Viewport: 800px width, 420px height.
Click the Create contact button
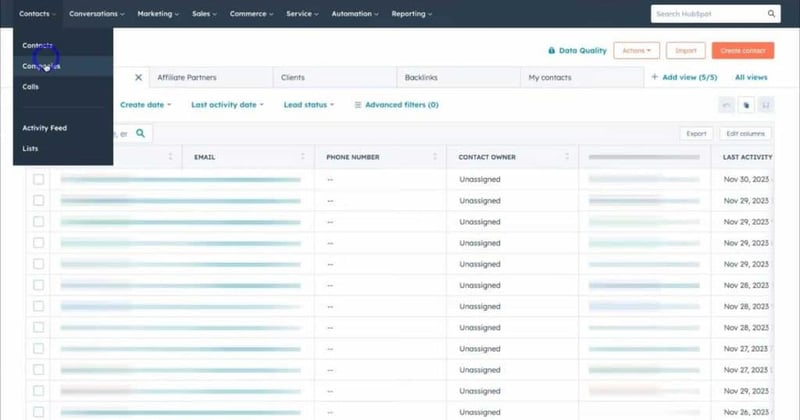[743, 51]
